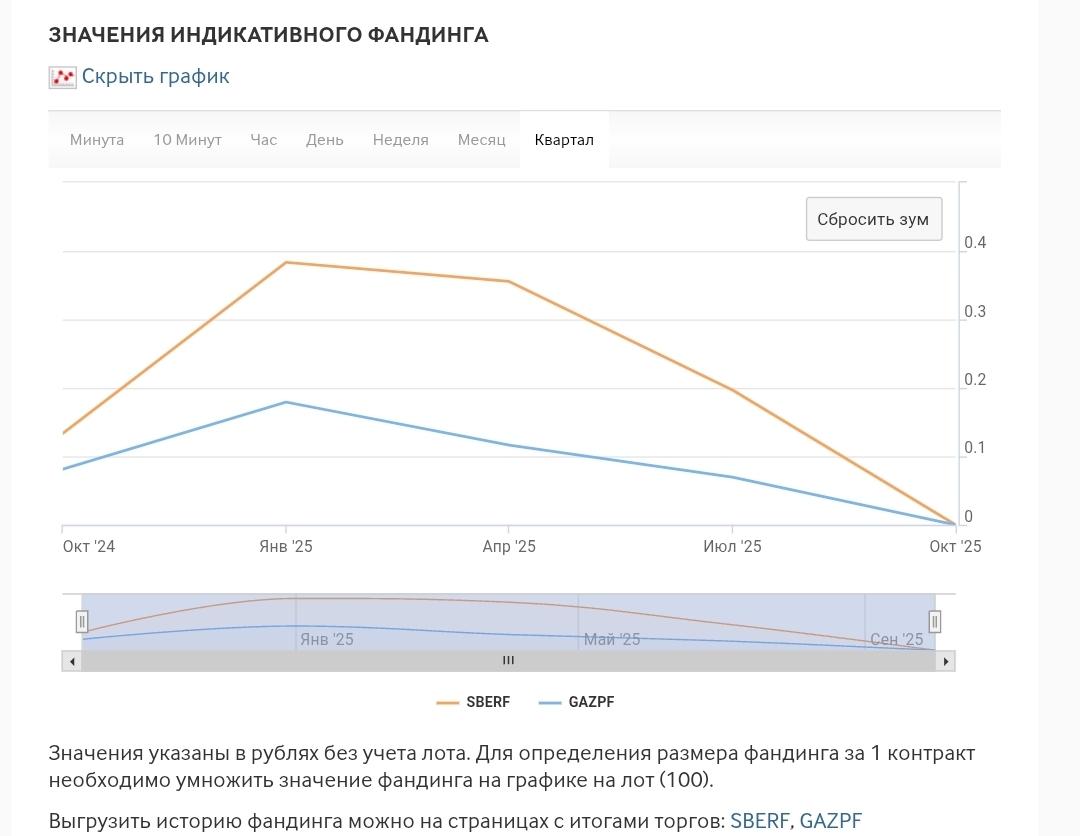Click the orange SBERF peak at Янв '25
1080x836 pixels.
point(286,263)
